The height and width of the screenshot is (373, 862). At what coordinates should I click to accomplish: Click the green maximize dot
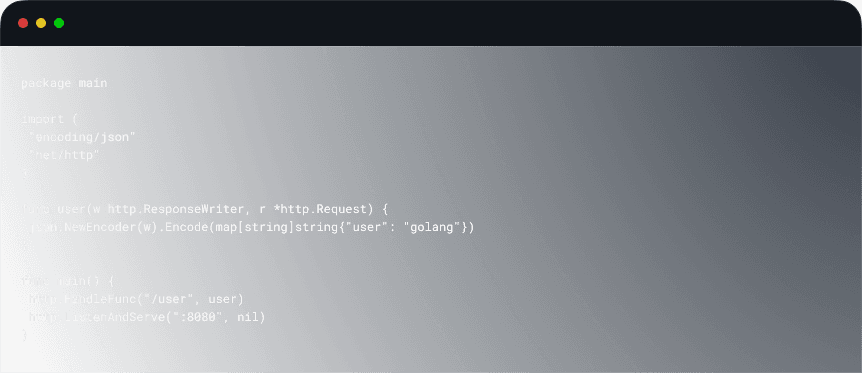(59, 23)
